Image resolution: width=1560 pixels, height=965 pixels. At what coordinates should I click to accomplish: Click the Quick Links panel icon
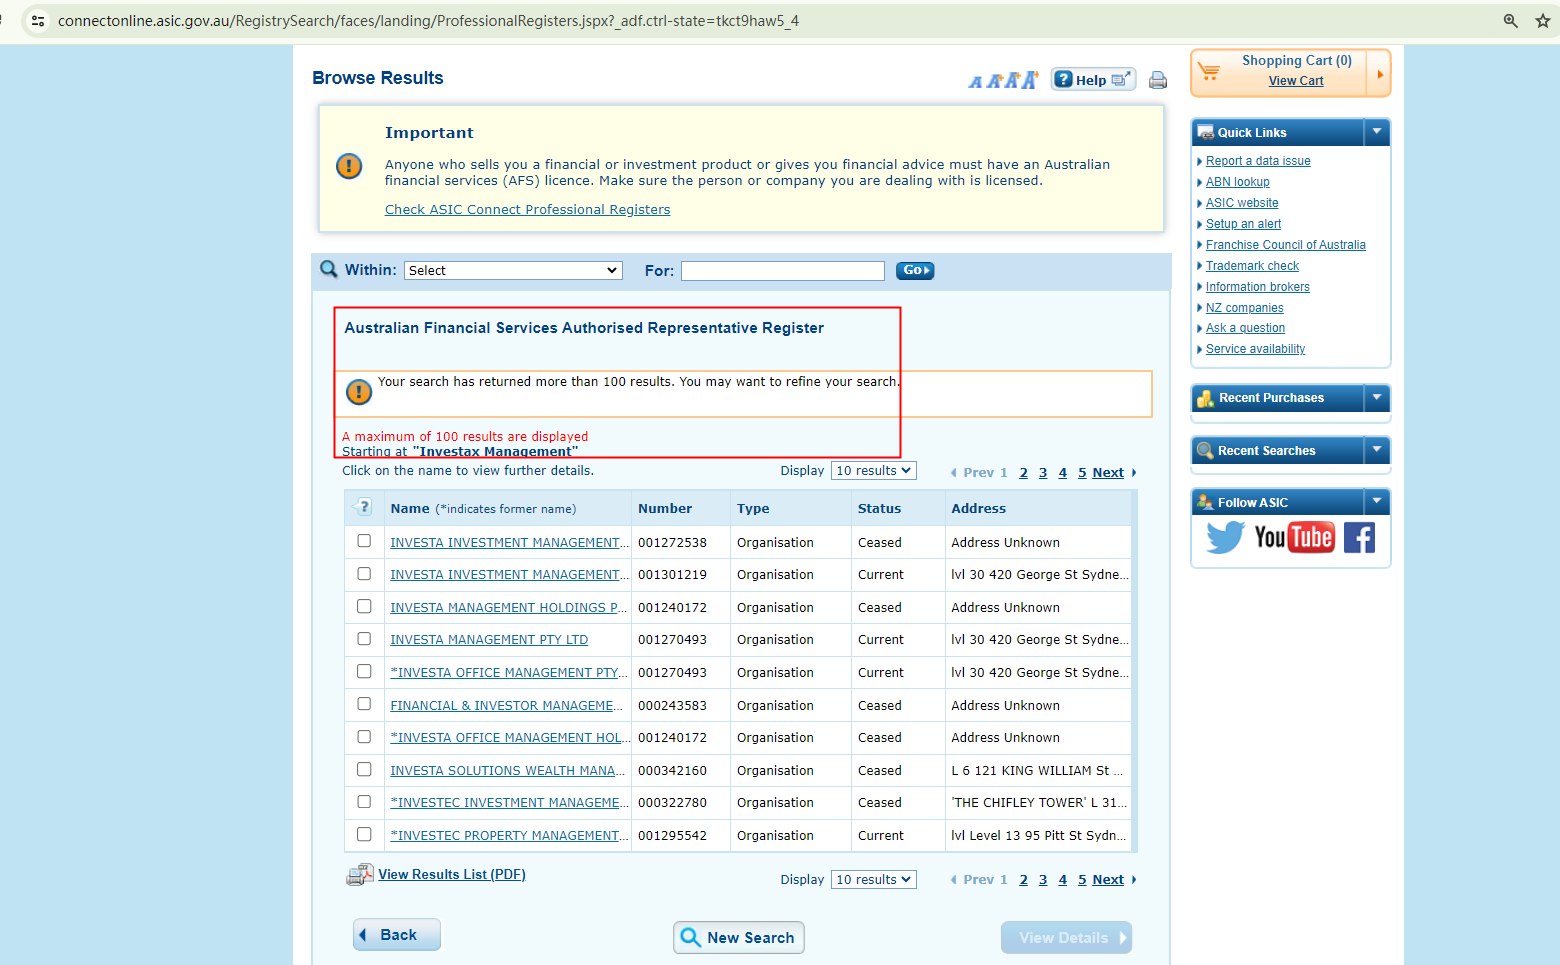tap(1206, 132)
